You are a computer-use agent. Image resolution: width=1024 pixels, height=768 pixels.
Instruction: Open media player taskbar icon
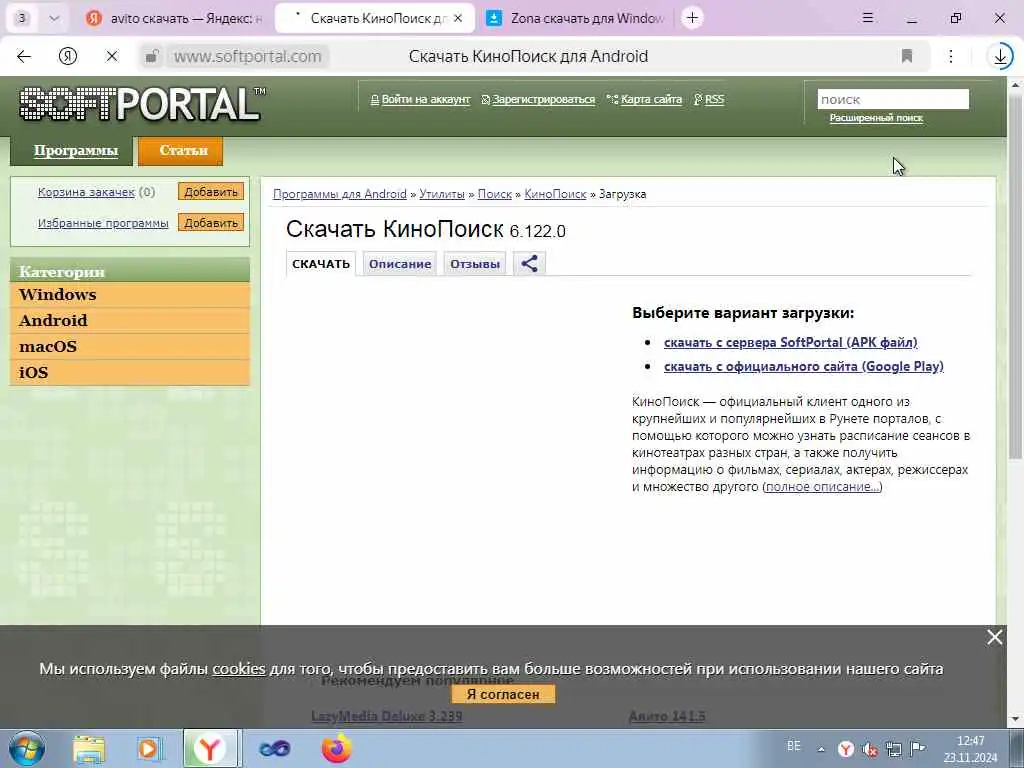pos(149,748)
